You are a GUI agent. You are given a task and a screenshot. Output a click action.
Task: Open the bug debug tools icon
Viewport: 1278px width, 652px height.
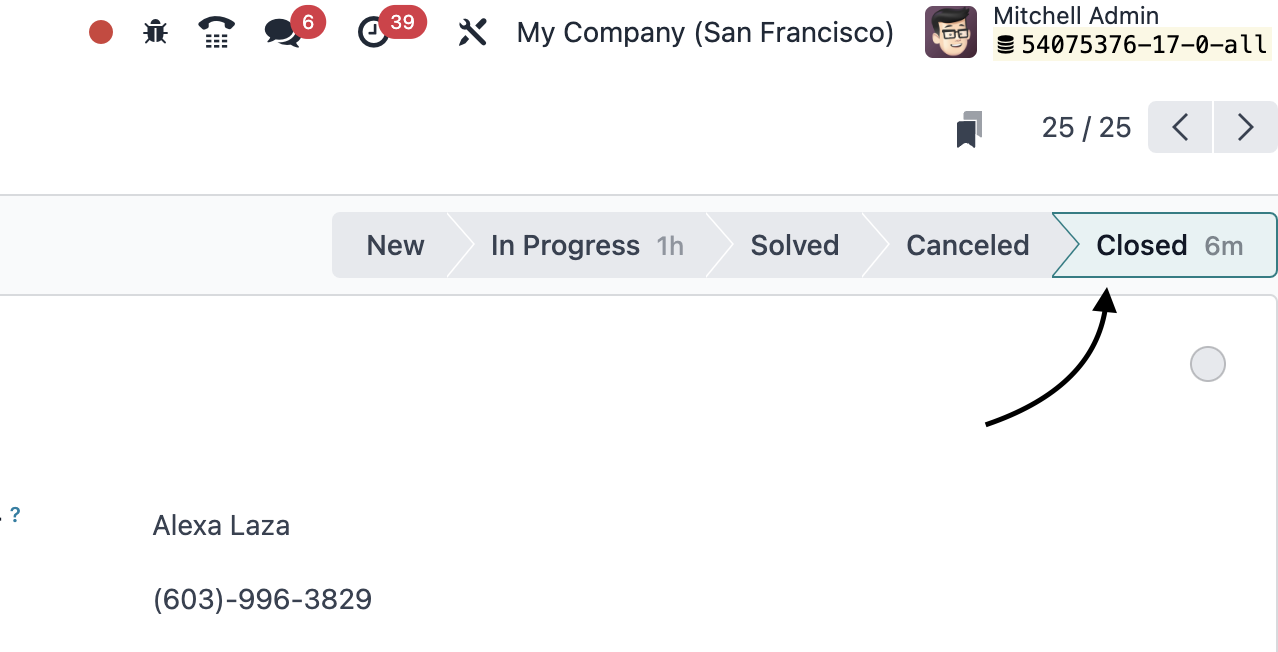pos(155,32)
